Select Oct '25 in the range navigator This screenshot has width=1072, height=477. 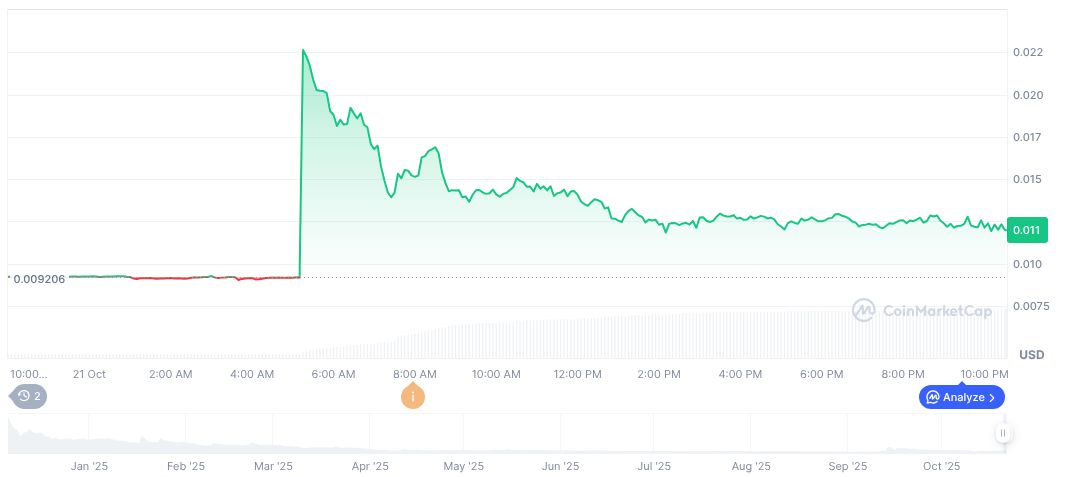point(941,466)
